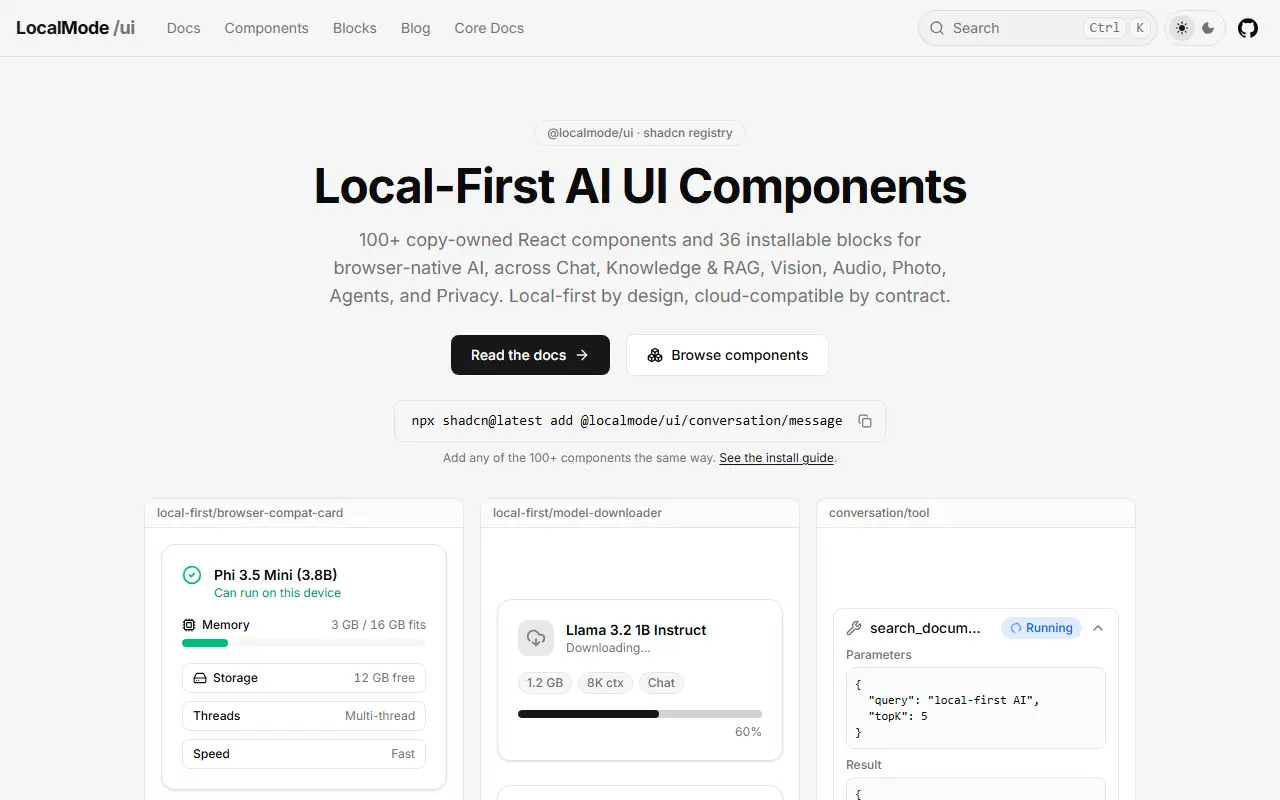
Task: Click the green check icon beside Phi 3.5 Mini
Action: [192, 575]
